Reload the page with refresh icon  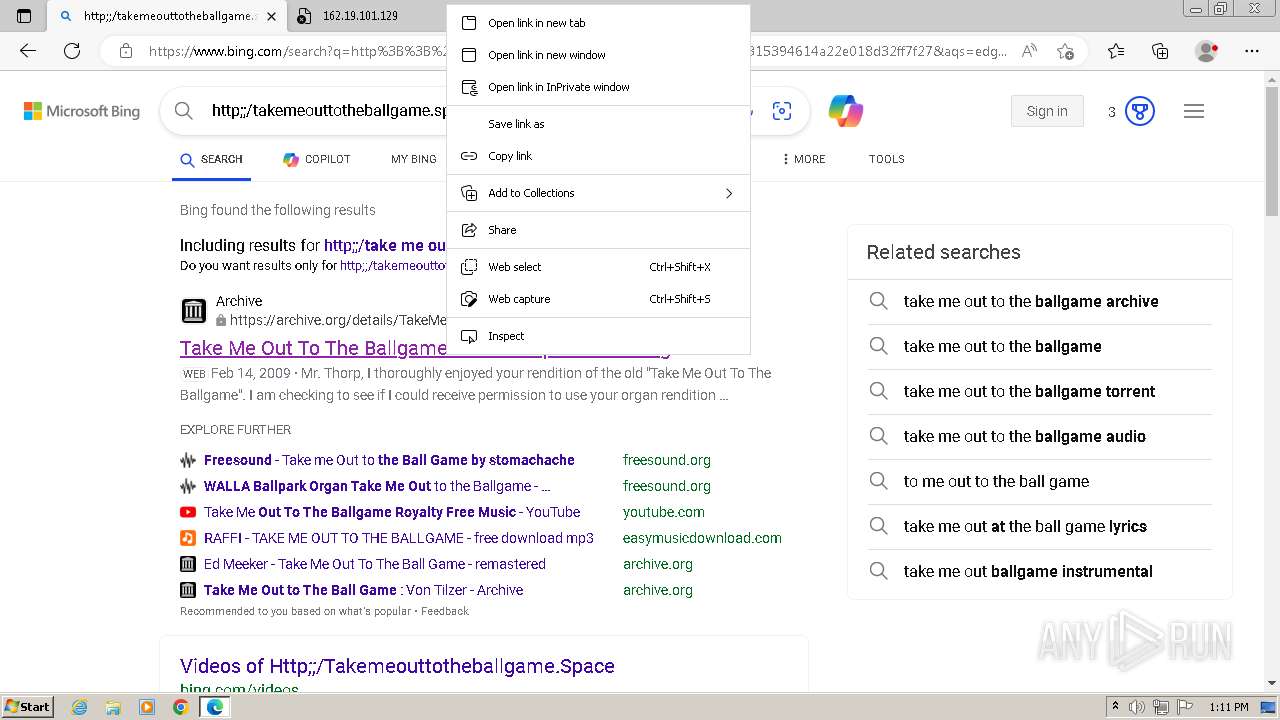pos(72,51)
